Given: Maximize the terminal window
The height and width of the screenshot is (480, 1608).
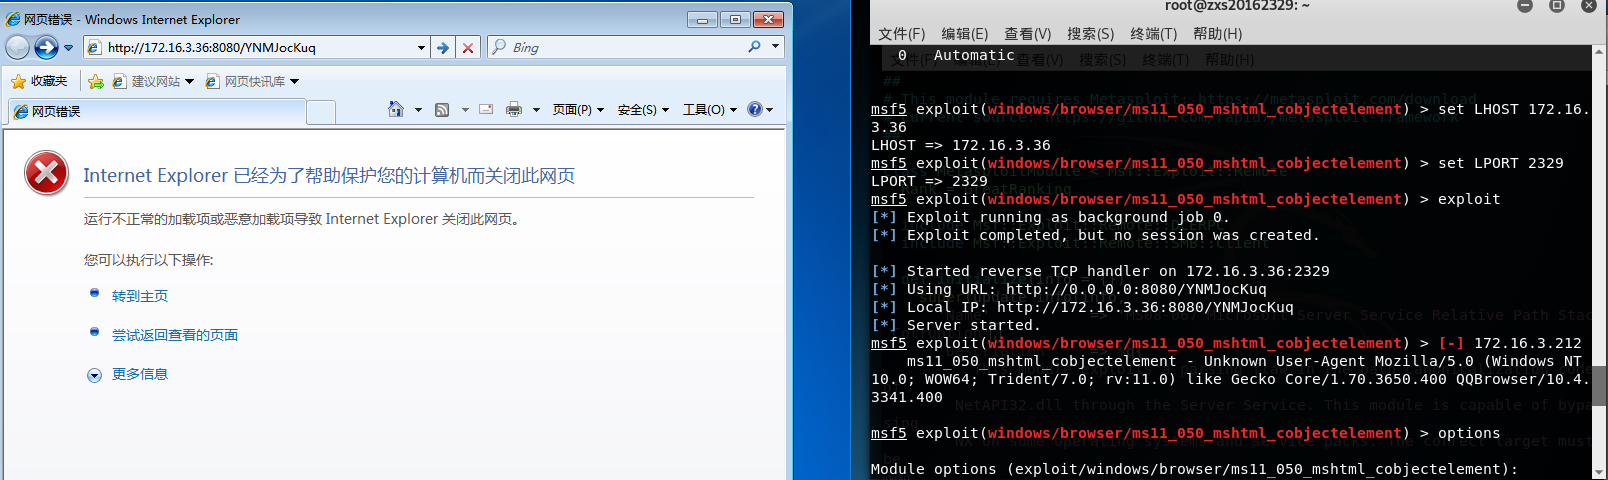Looking at the screenshot, I should 1557,6.
